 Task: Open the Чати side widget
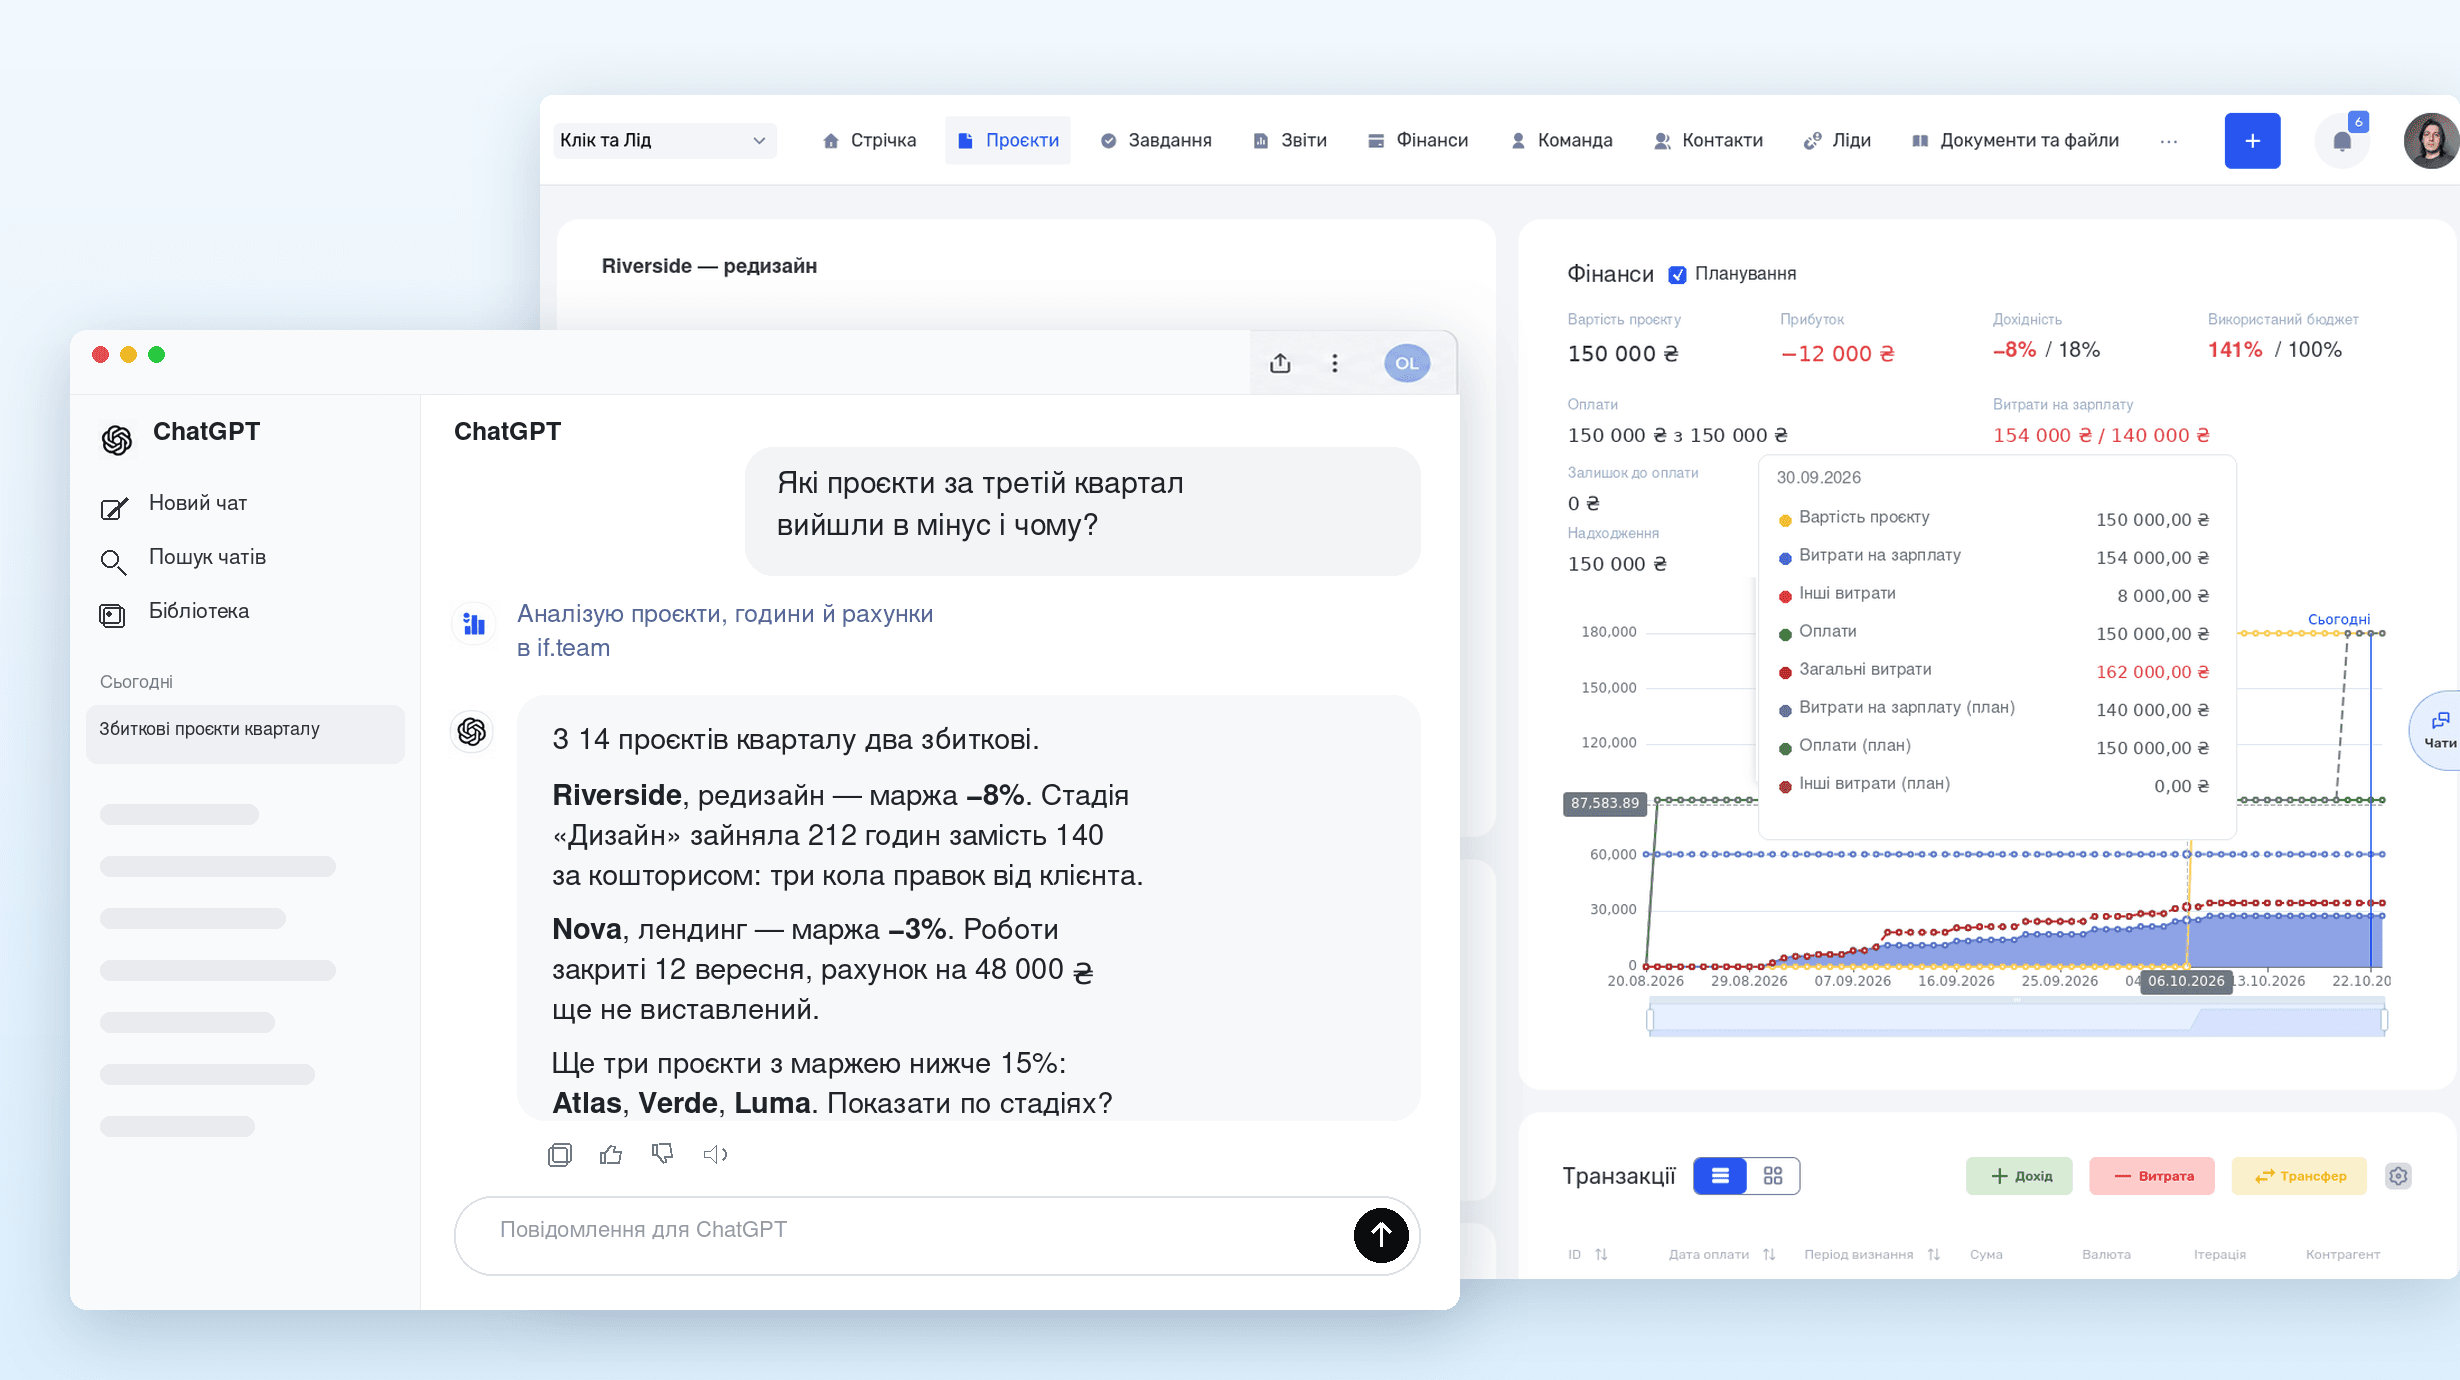point(2437,731)
